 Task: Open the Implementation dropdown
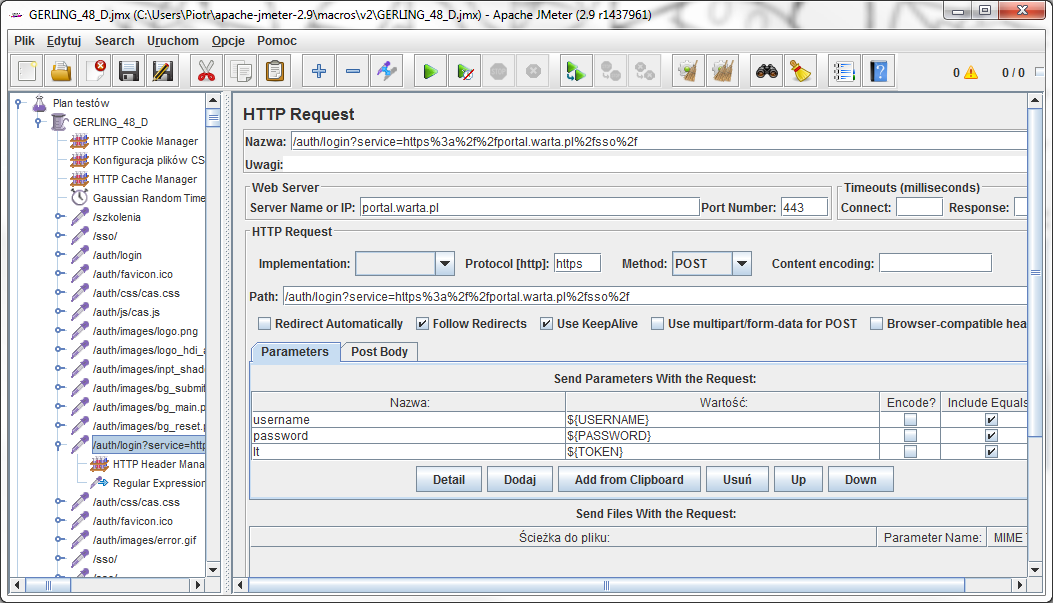(x=445, y=264)
